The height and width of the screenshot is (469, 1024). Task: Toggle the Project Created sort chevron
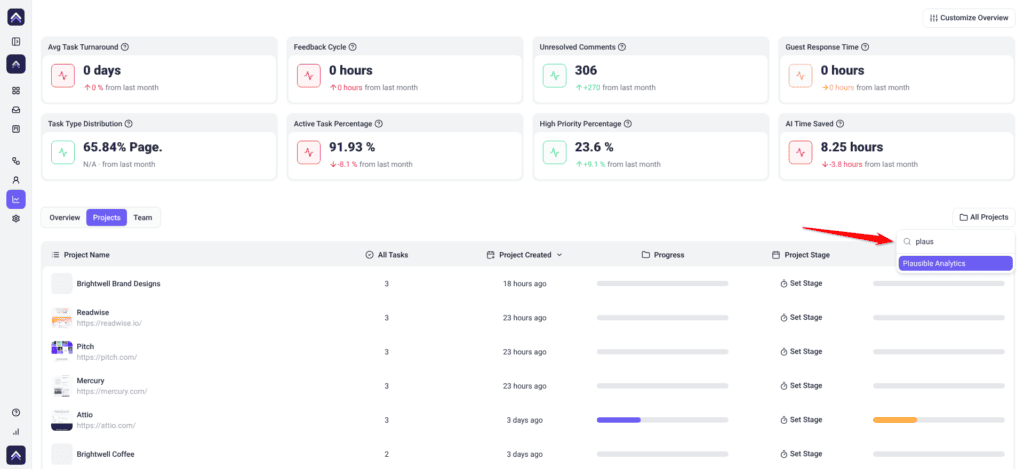[560, 255]
